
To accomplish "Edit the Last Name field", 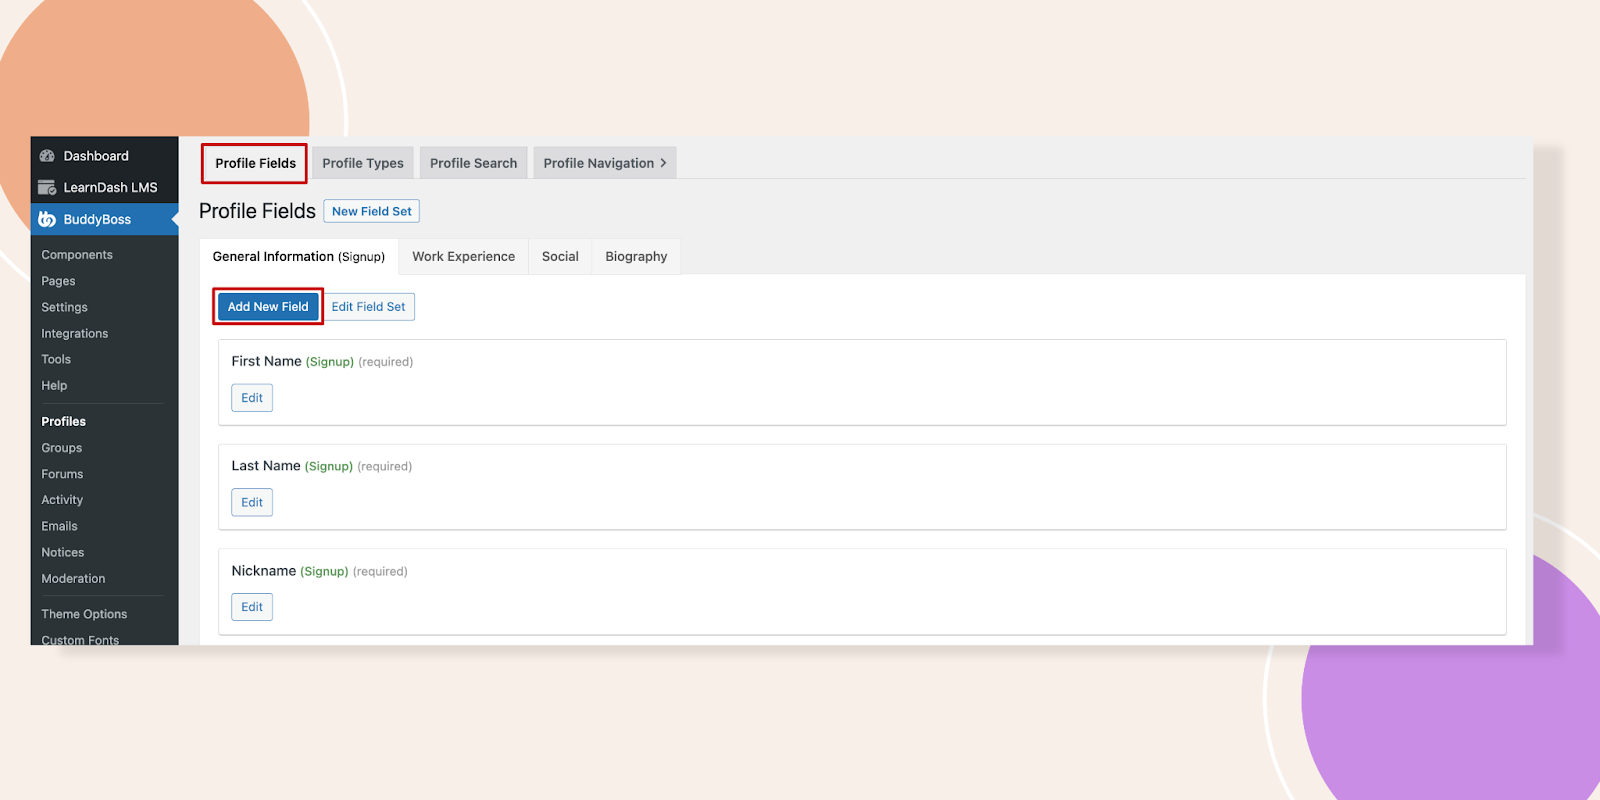I will [x=252, y=502].
